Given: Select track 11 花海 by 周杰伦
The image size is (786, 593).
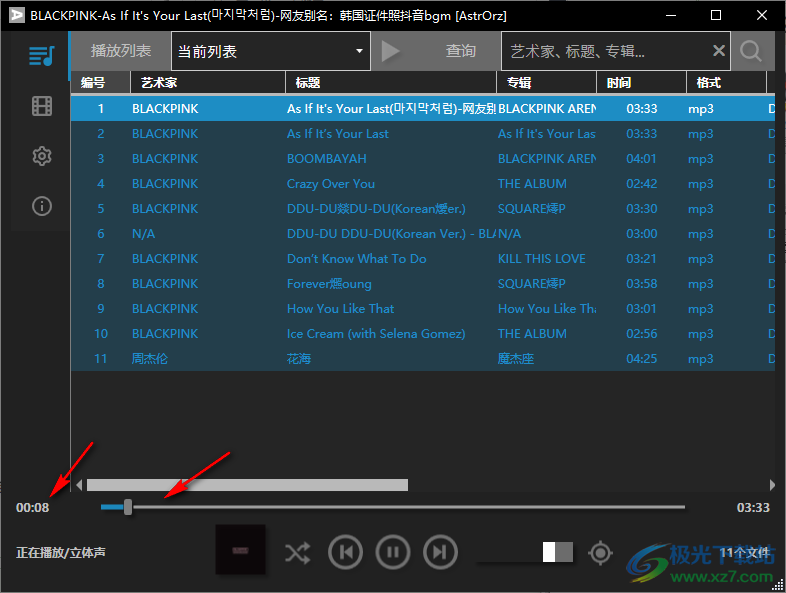Looking at the screenshot, I should click(423, 359).
